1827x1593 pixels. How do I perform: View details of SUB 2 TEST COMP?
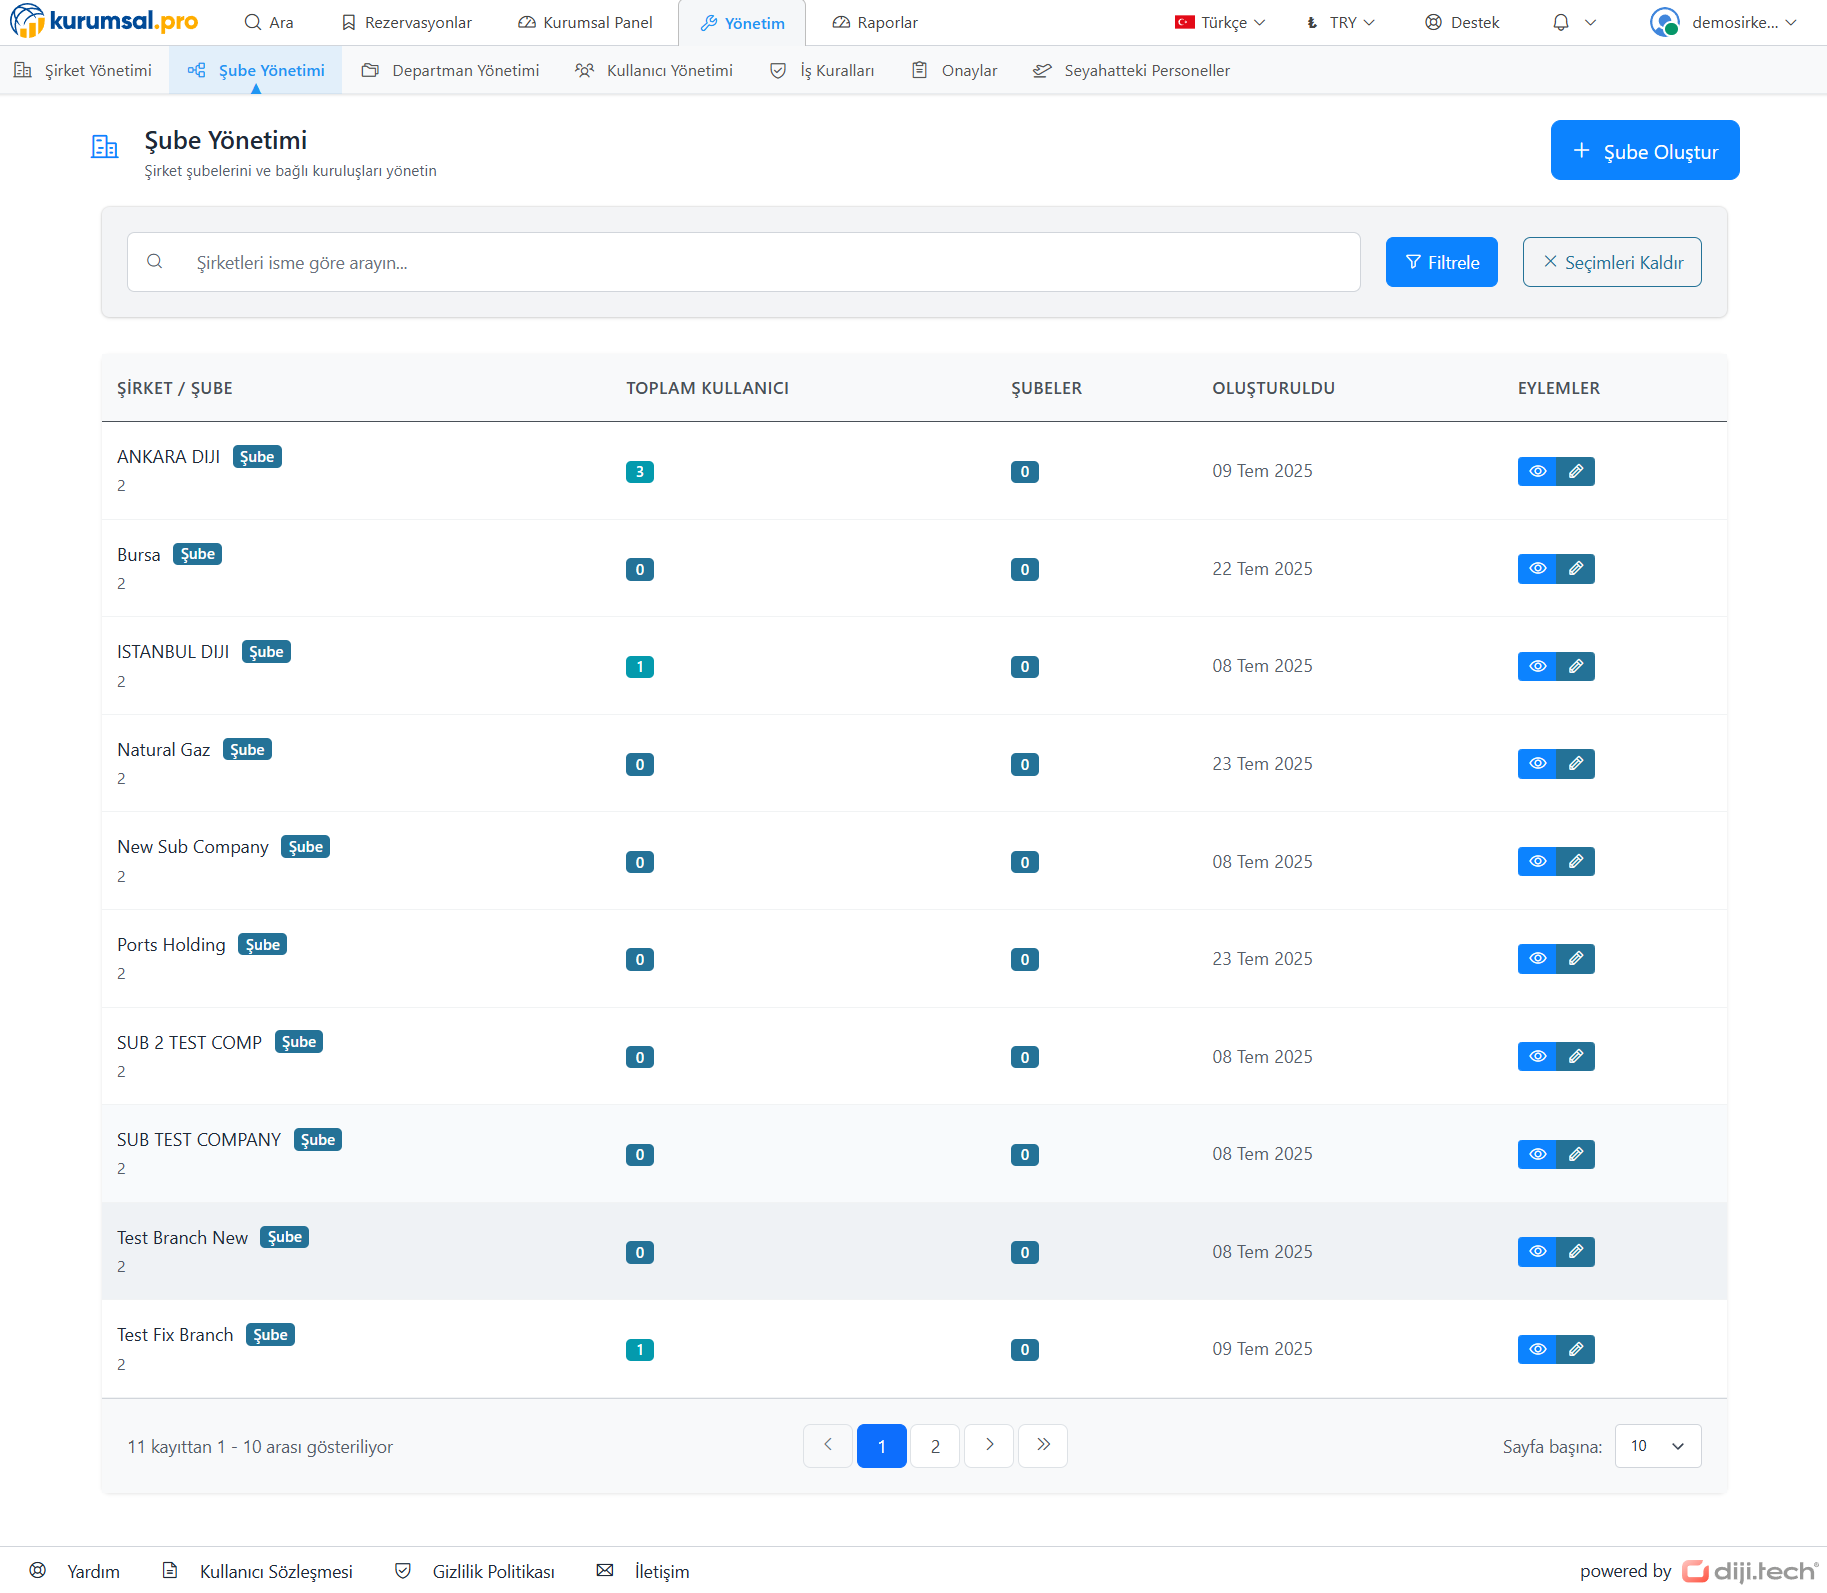[1537, 1056]
